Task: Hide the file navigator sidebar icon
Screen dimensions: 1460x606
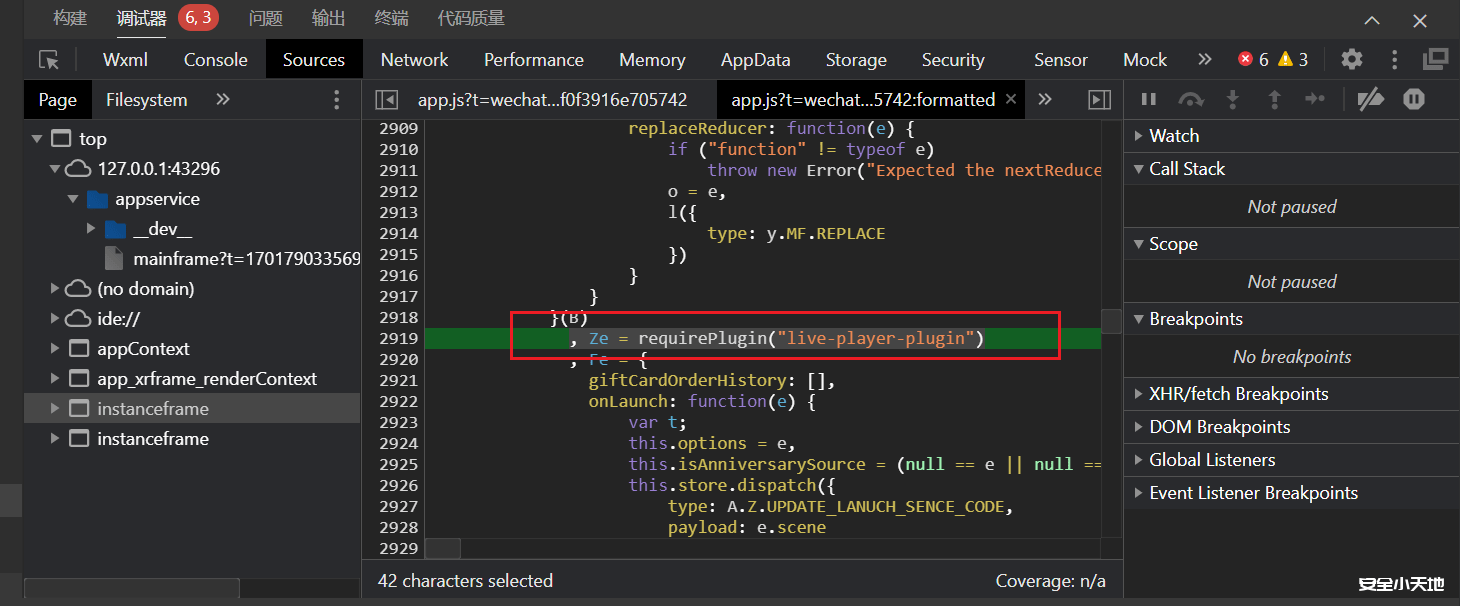Action: pyautogui.click(x=386, y=99)
